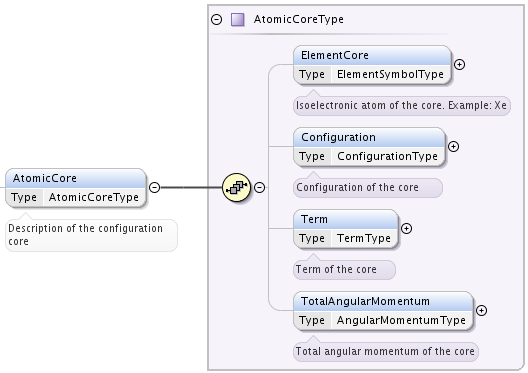
Task: Select the TotalAngularMomentum element header
Action: pos(384,301)
